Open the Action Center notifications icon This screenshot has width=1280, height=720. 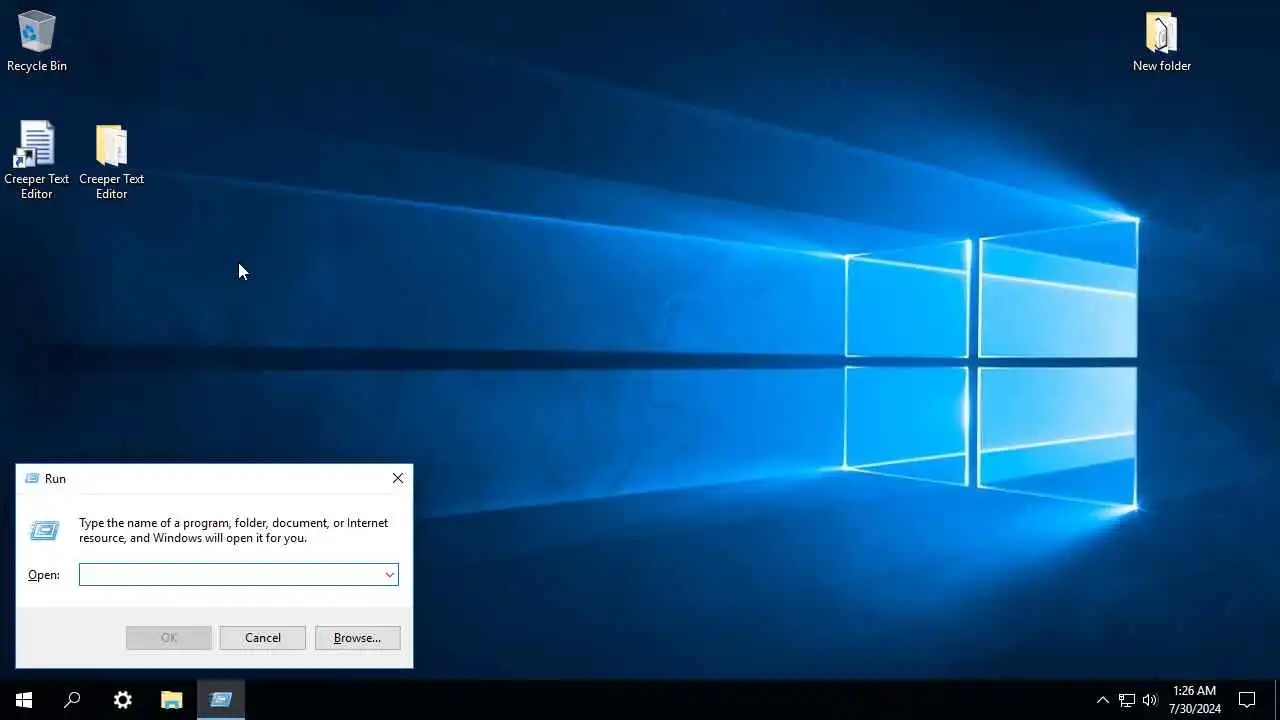pyautogui.click(x=1247, y=700)
